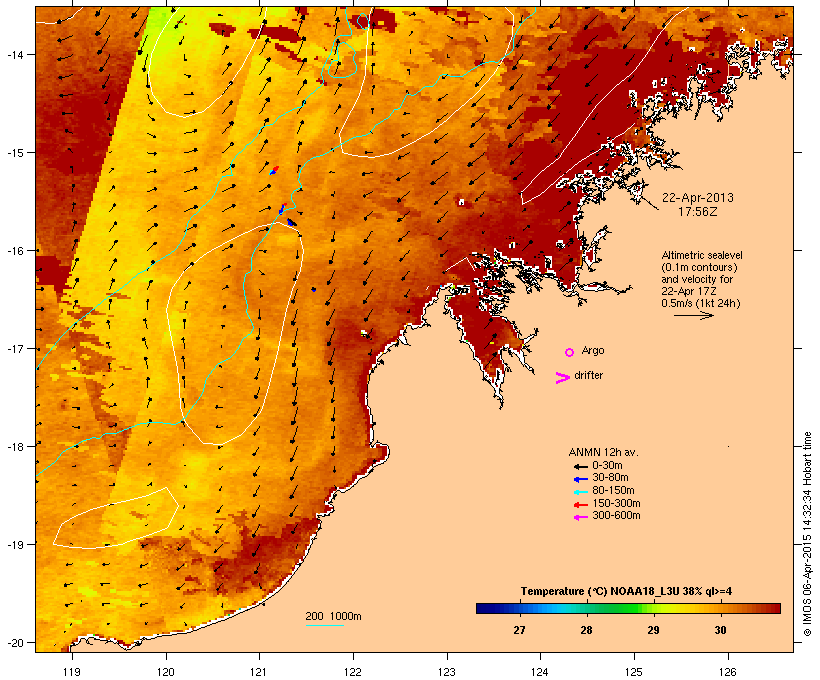The width and height of the screenshot is (820, 680).
Task: Click the '0-30m' depth label
Action: (x=607, y=466)
